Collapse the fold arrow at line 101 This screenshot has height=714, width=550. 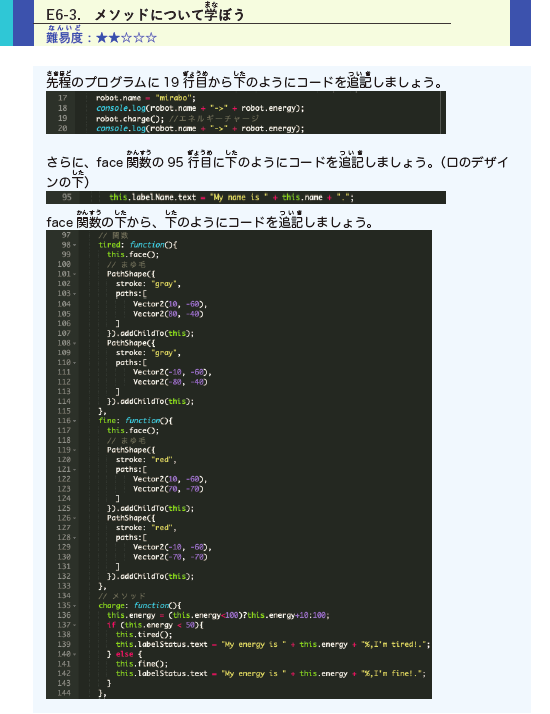click(75, 274)
